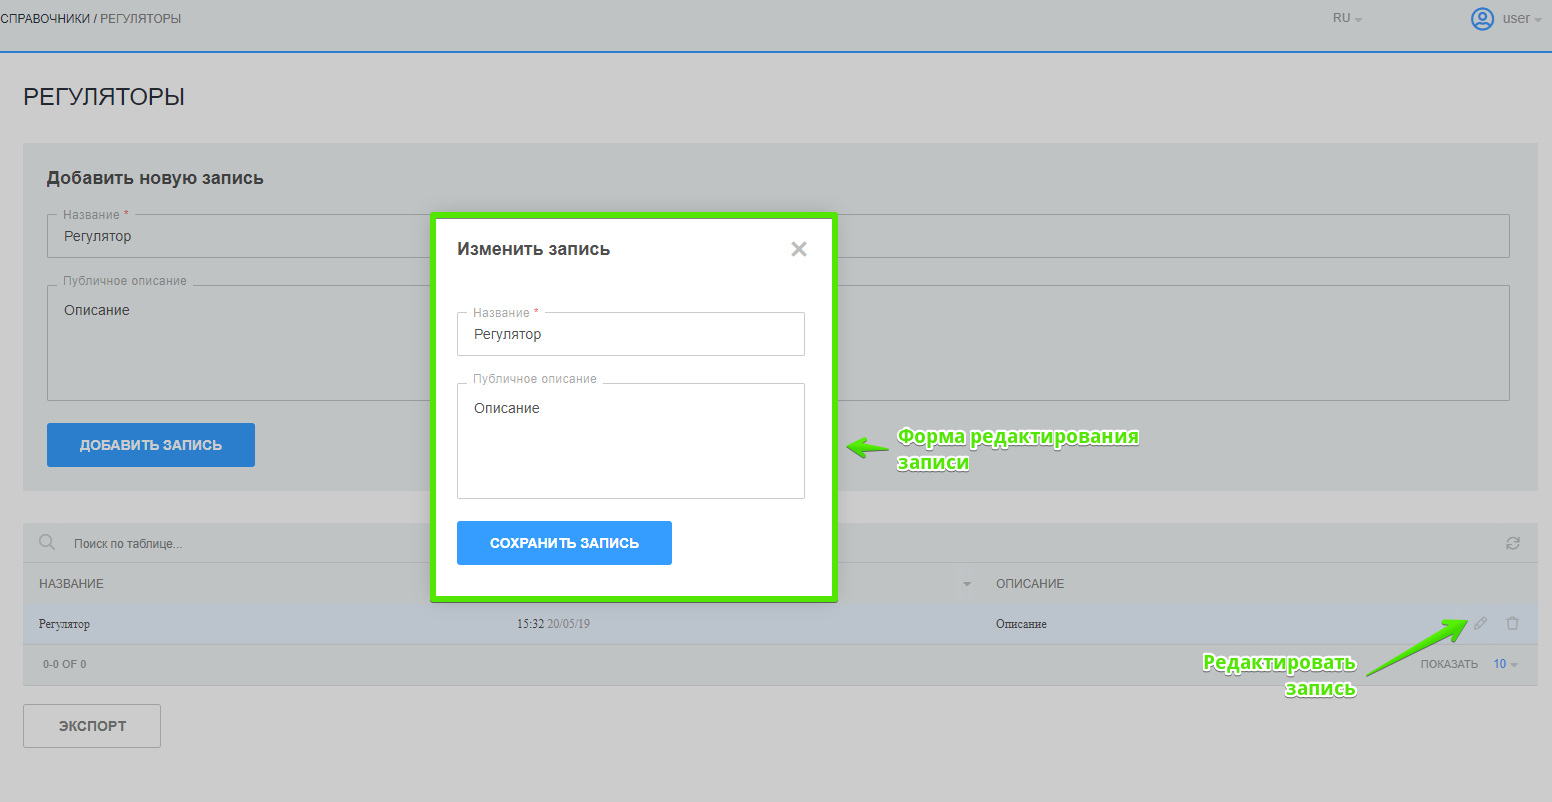
Task: Go to the Справочники breadcrumb
Action: click(x=45, y=19)
